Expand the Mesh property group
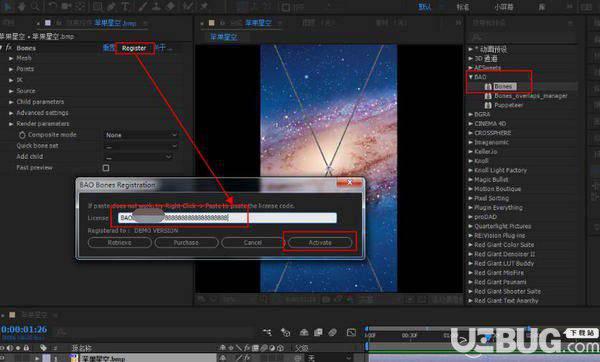Image resolution: width=600 pixels, height=362 pixels. [x=11, y=58]
